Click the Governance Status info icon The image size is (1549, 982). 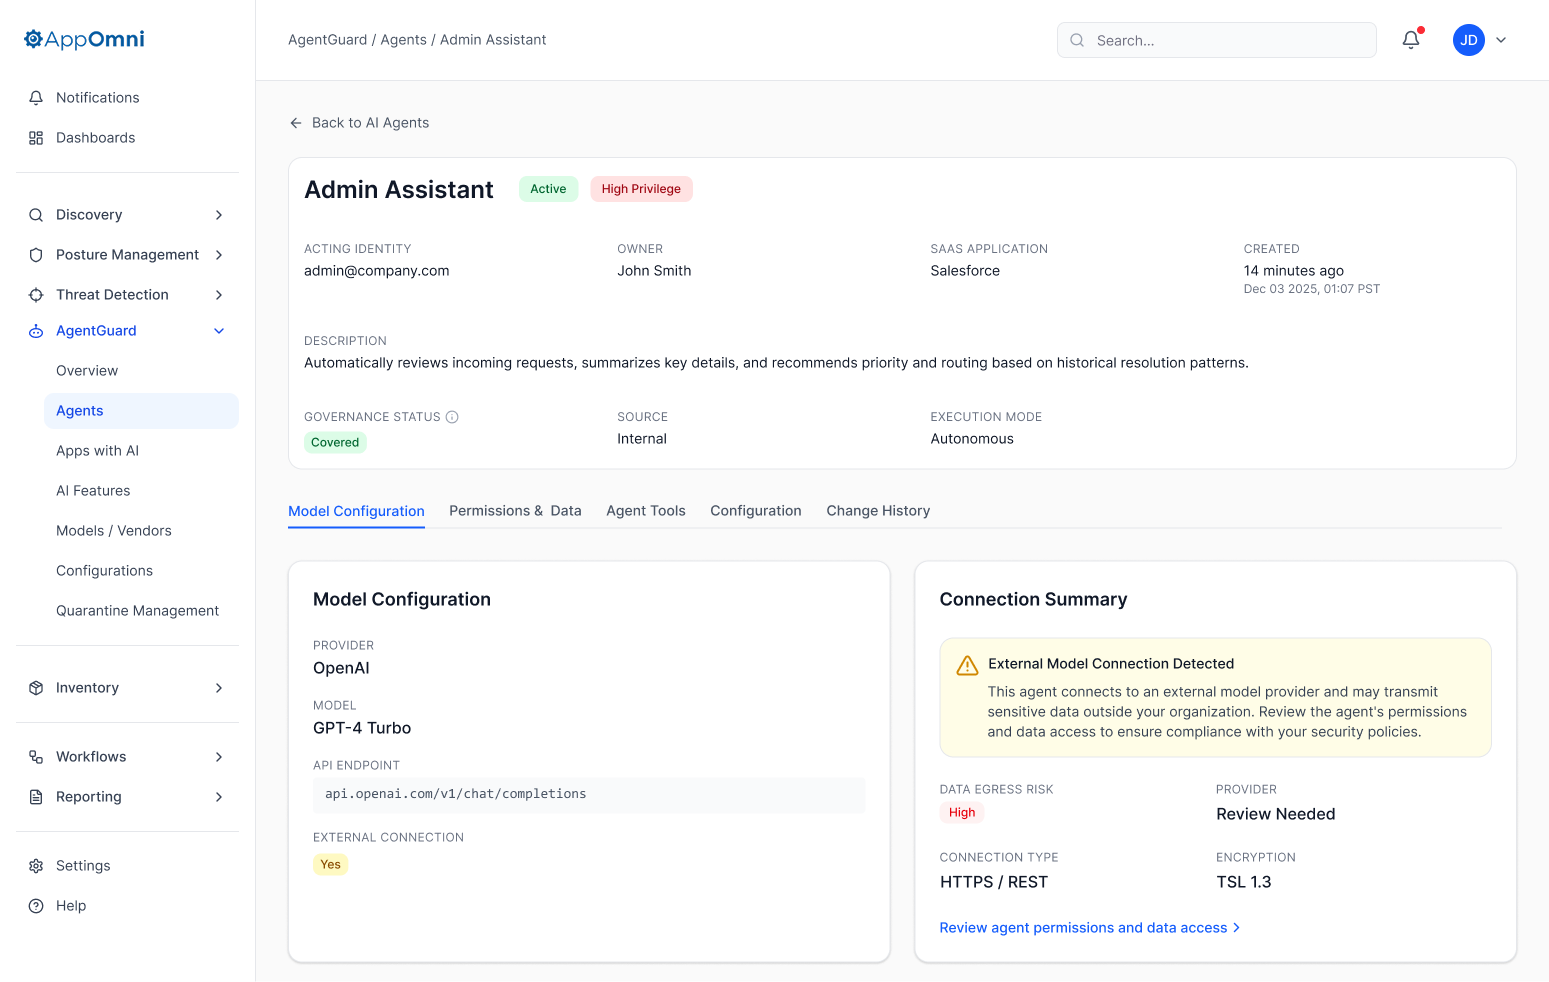453,417
